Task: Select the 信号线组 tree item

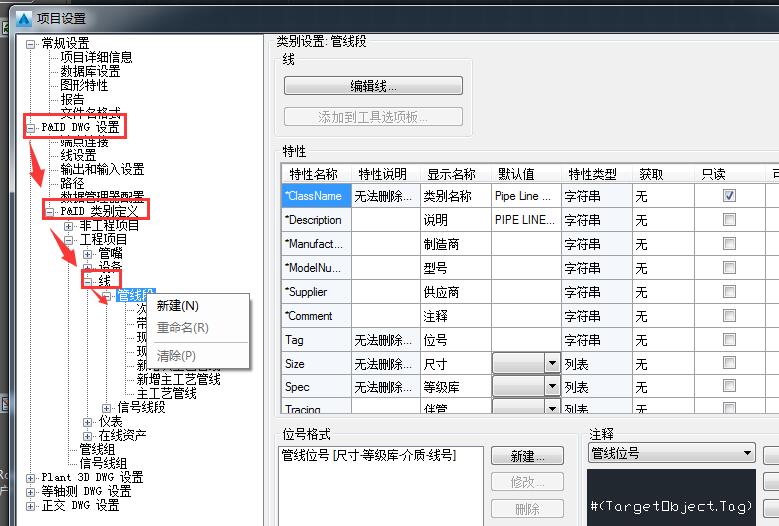Action: click(103, 463)
